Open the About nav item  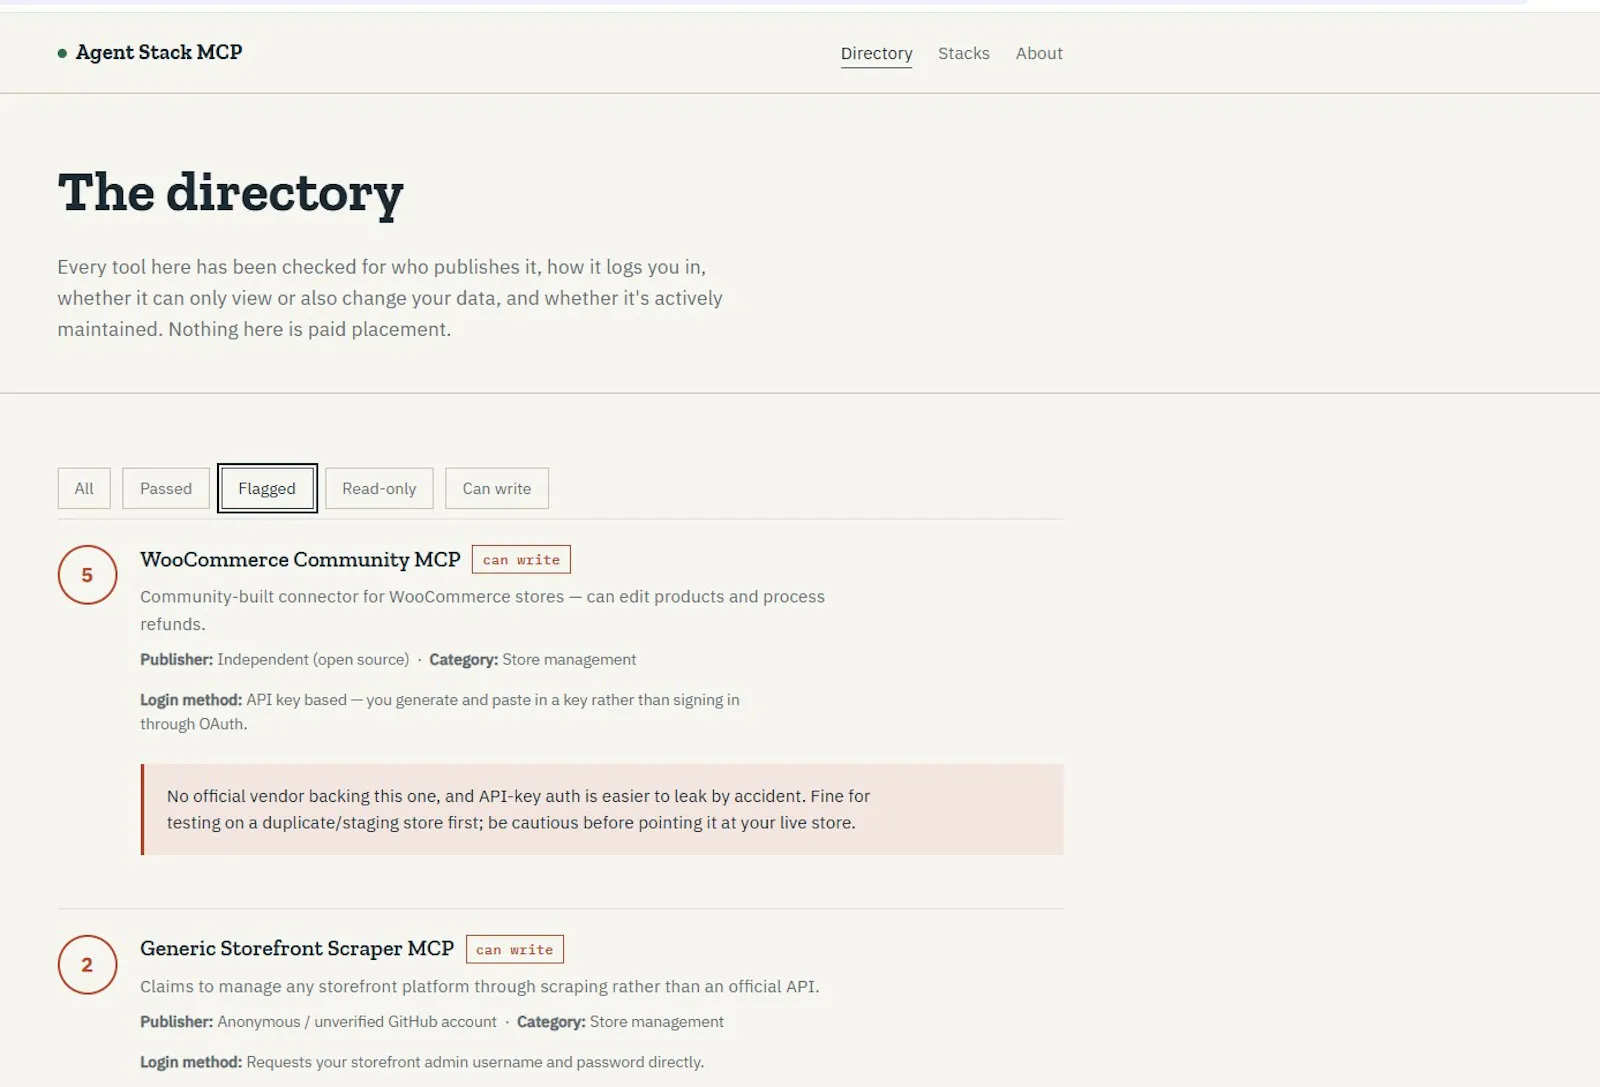(1039, 53)
